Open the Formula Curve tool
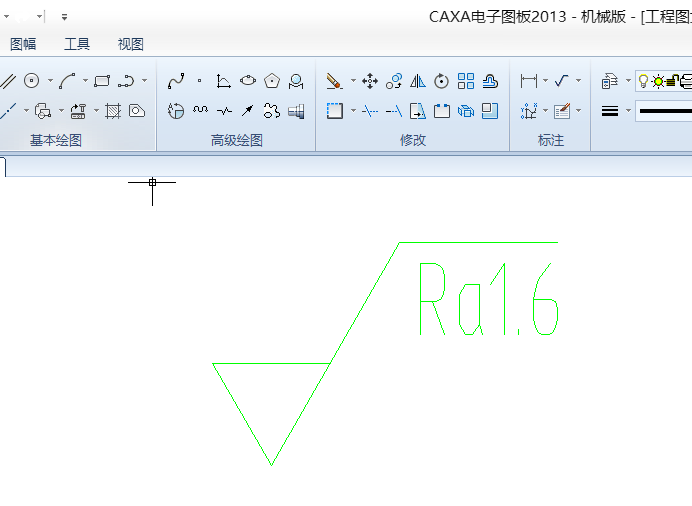The width and height of the screenshot is (692, 506). (223, 81)
